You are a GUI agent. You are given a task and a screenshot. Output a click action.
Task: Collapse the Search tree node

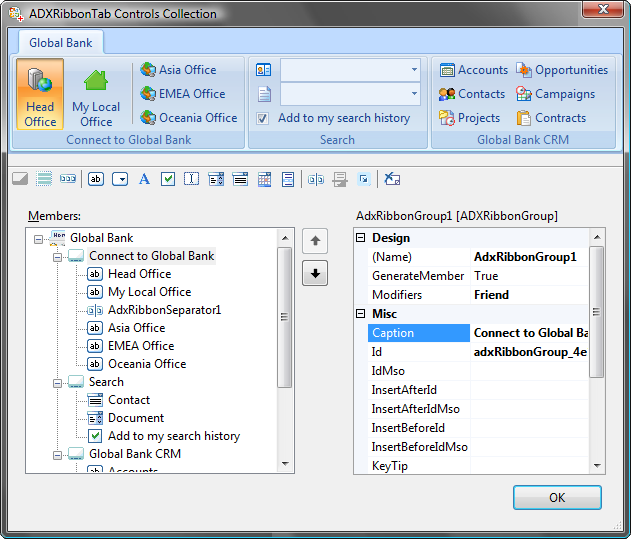(x=57, y=382)
